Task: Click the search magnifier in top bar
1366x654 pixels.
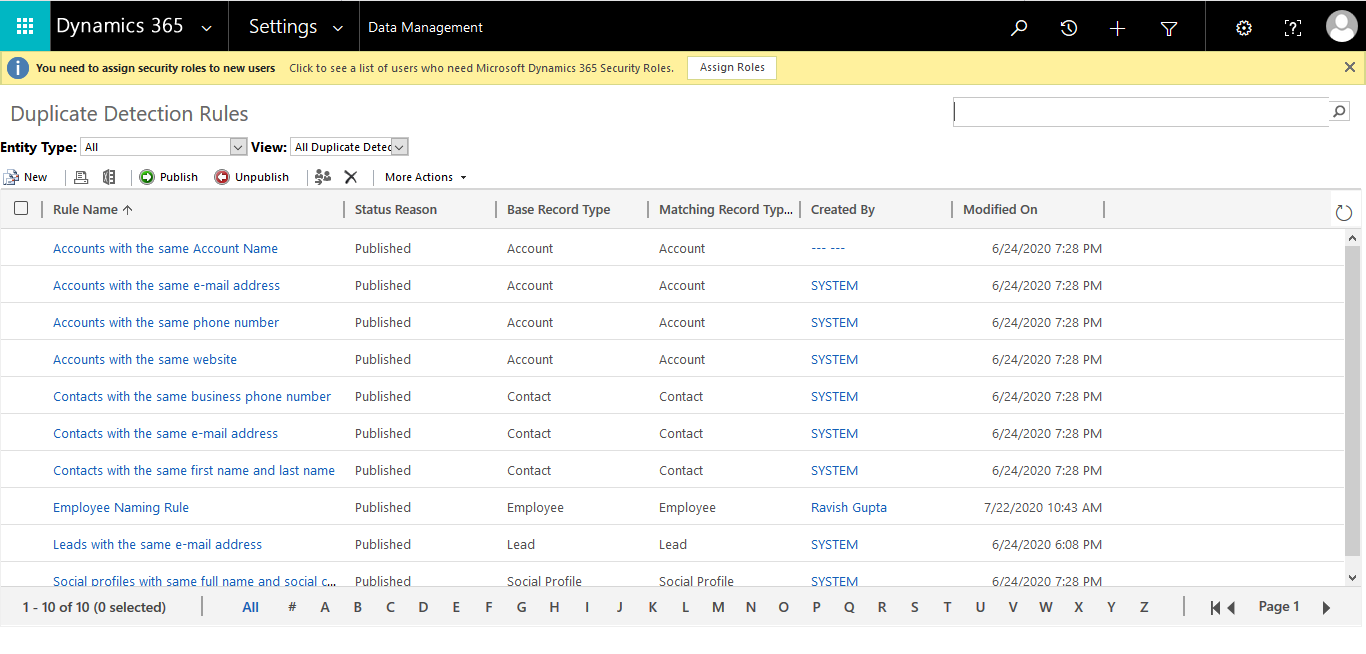Action: pos(1019,28)
